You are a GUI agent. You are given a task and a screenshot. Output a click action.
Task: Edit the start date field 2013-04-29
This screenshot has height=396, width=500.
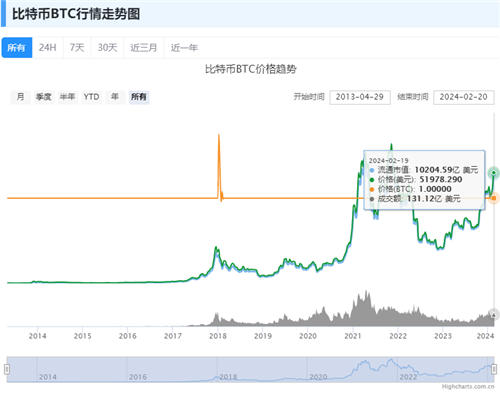pos(360,97)
